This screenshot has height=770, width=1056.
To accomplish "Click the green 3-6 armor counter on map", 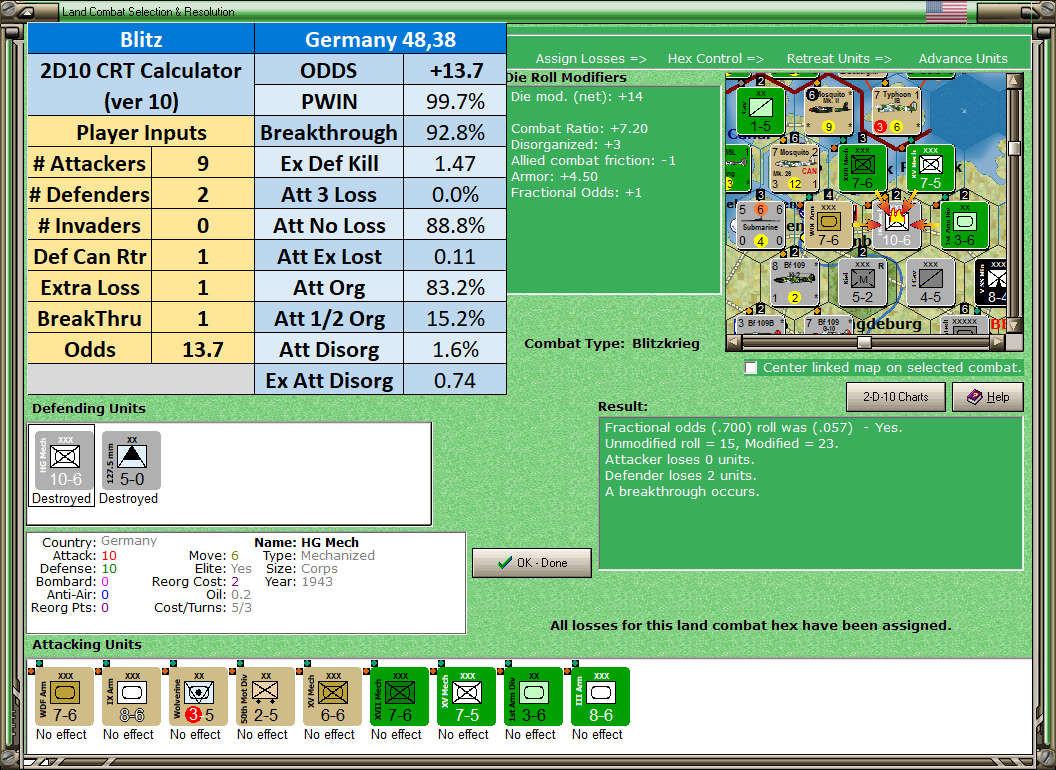I will [964, 224].
